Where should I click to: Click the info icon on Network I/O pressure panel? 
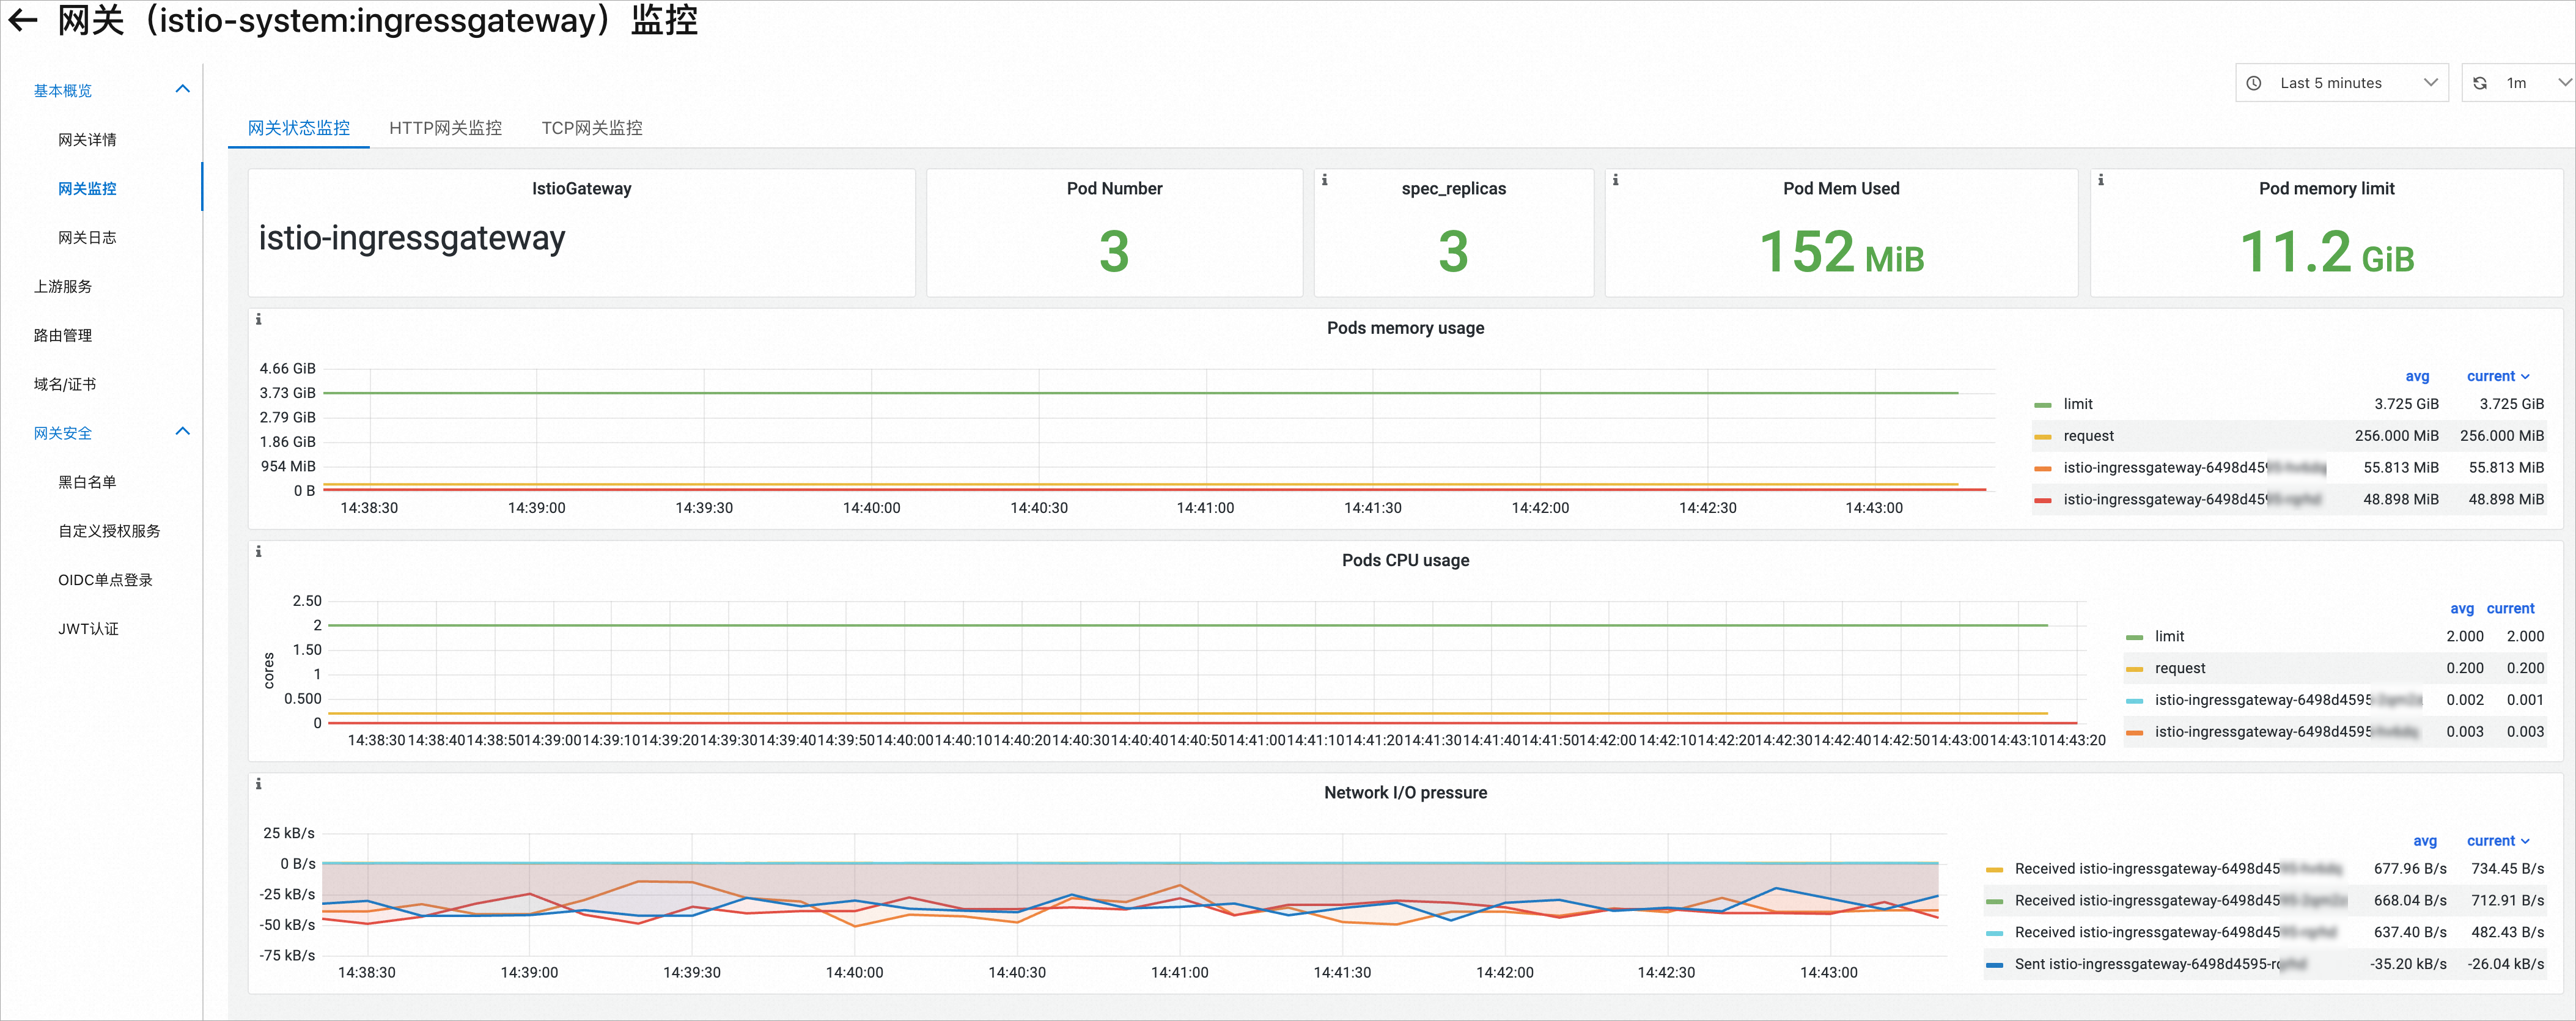(258, 784)
